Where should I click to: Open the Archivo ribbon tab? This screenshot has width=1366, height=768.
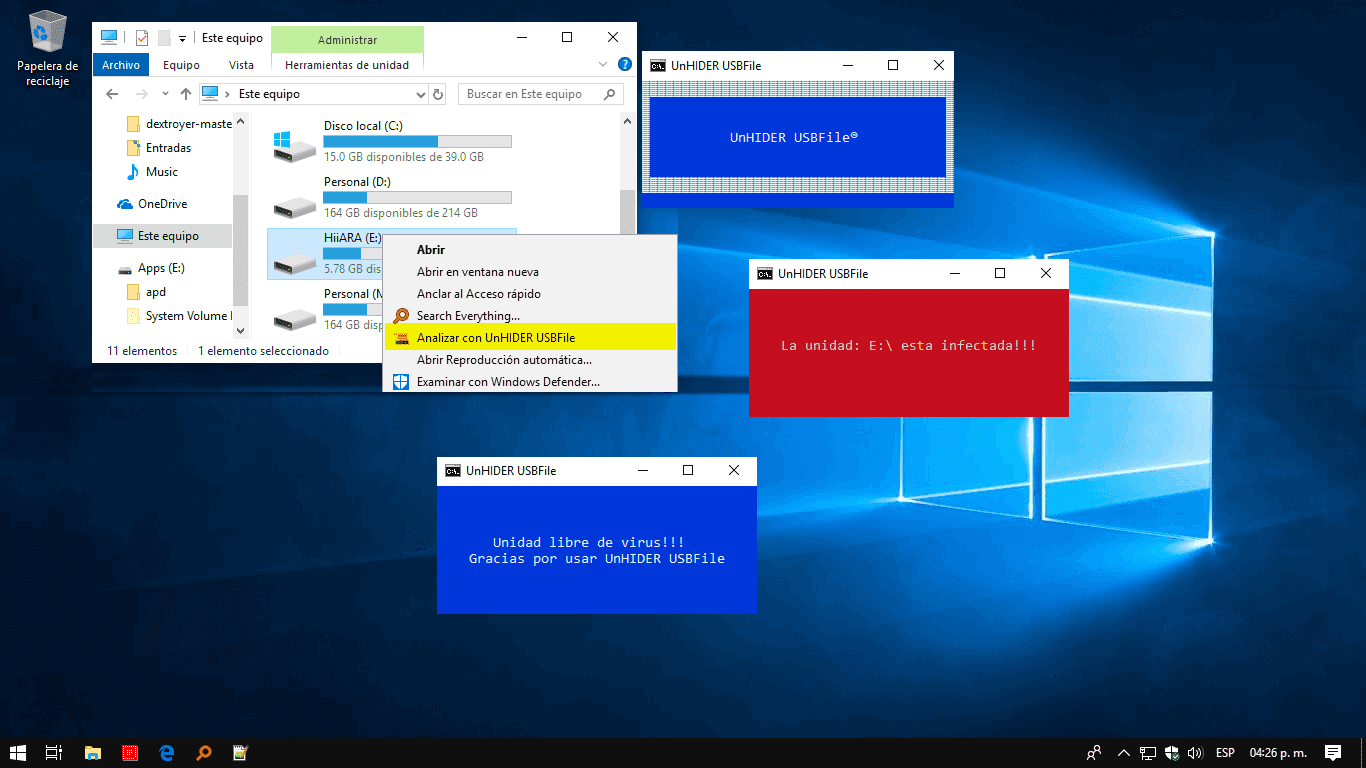(121, 65)
